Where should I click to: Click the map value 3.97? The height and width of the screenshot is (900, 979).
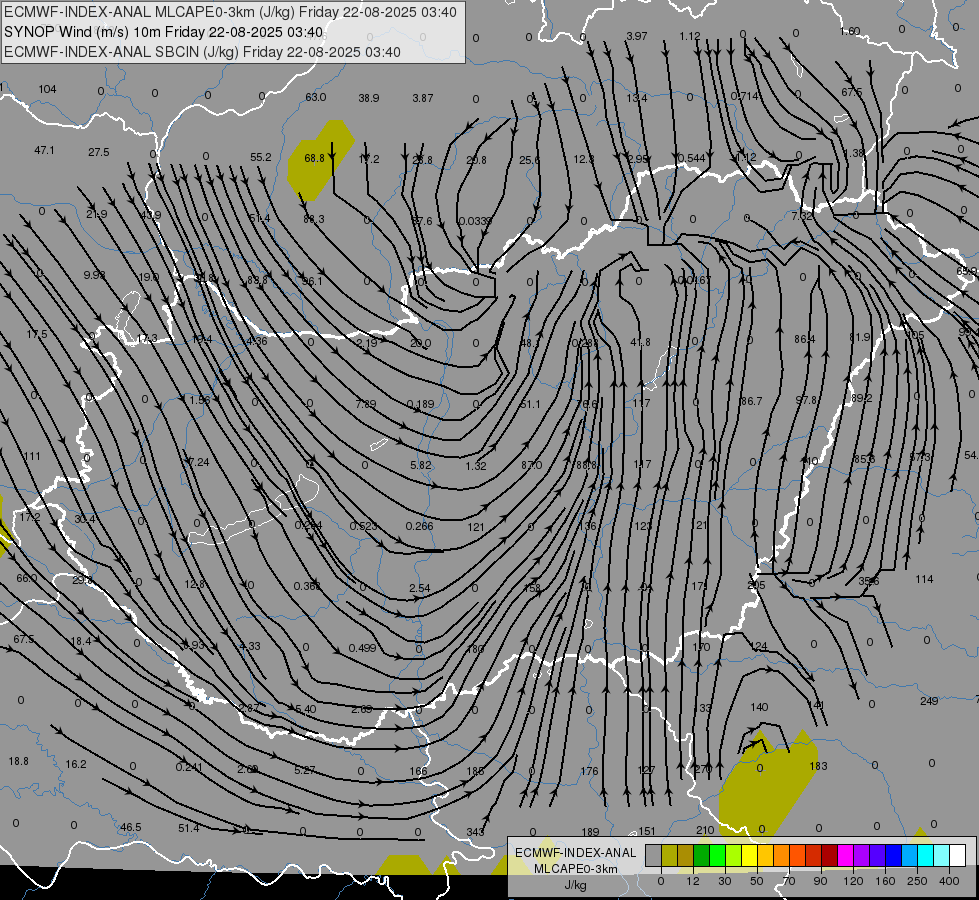click(x=636, y=36)
